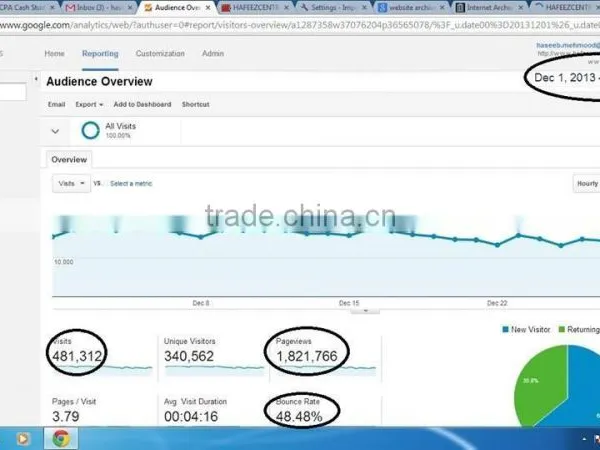The height and width of the screenshot is (450, 600).
Task: Click the Returning visitor legend swatch
Action: 562,329
